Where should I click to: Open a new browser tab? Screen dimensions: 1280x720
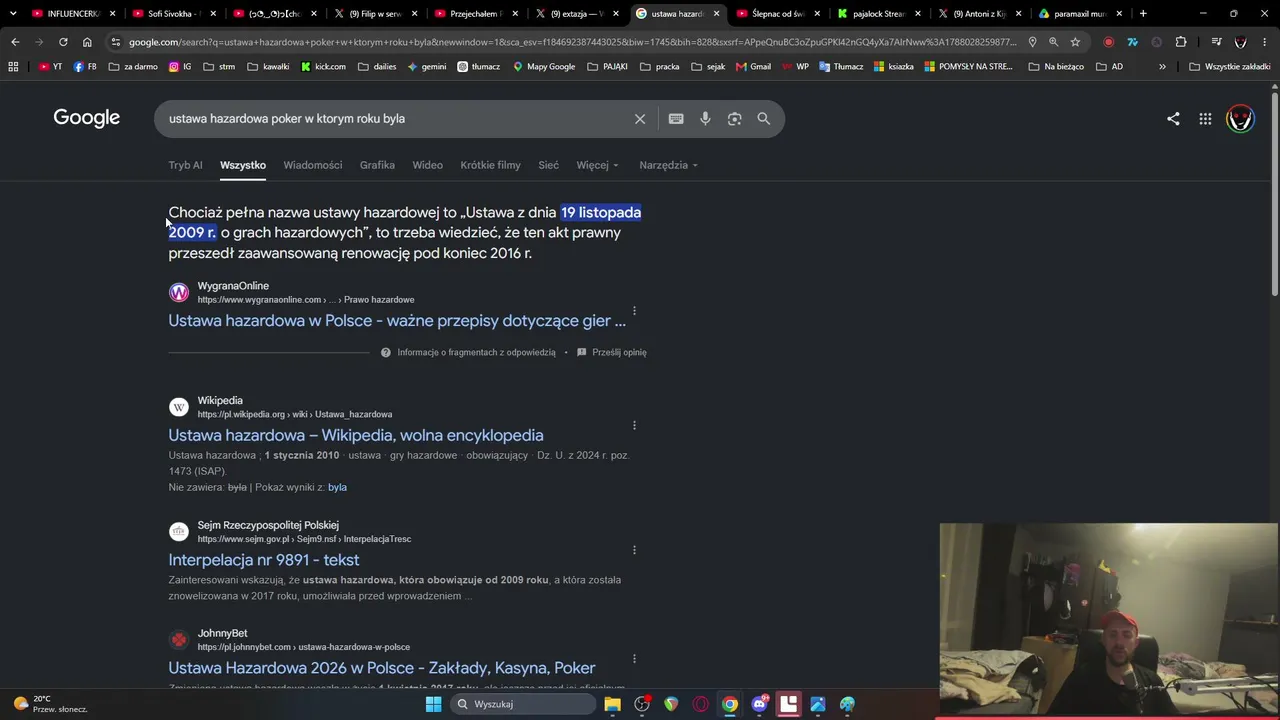1143,14
